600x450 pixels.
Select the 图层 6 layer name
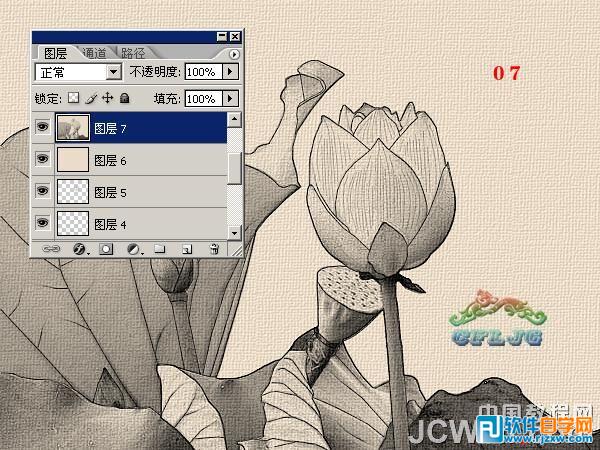pos(110,161)
